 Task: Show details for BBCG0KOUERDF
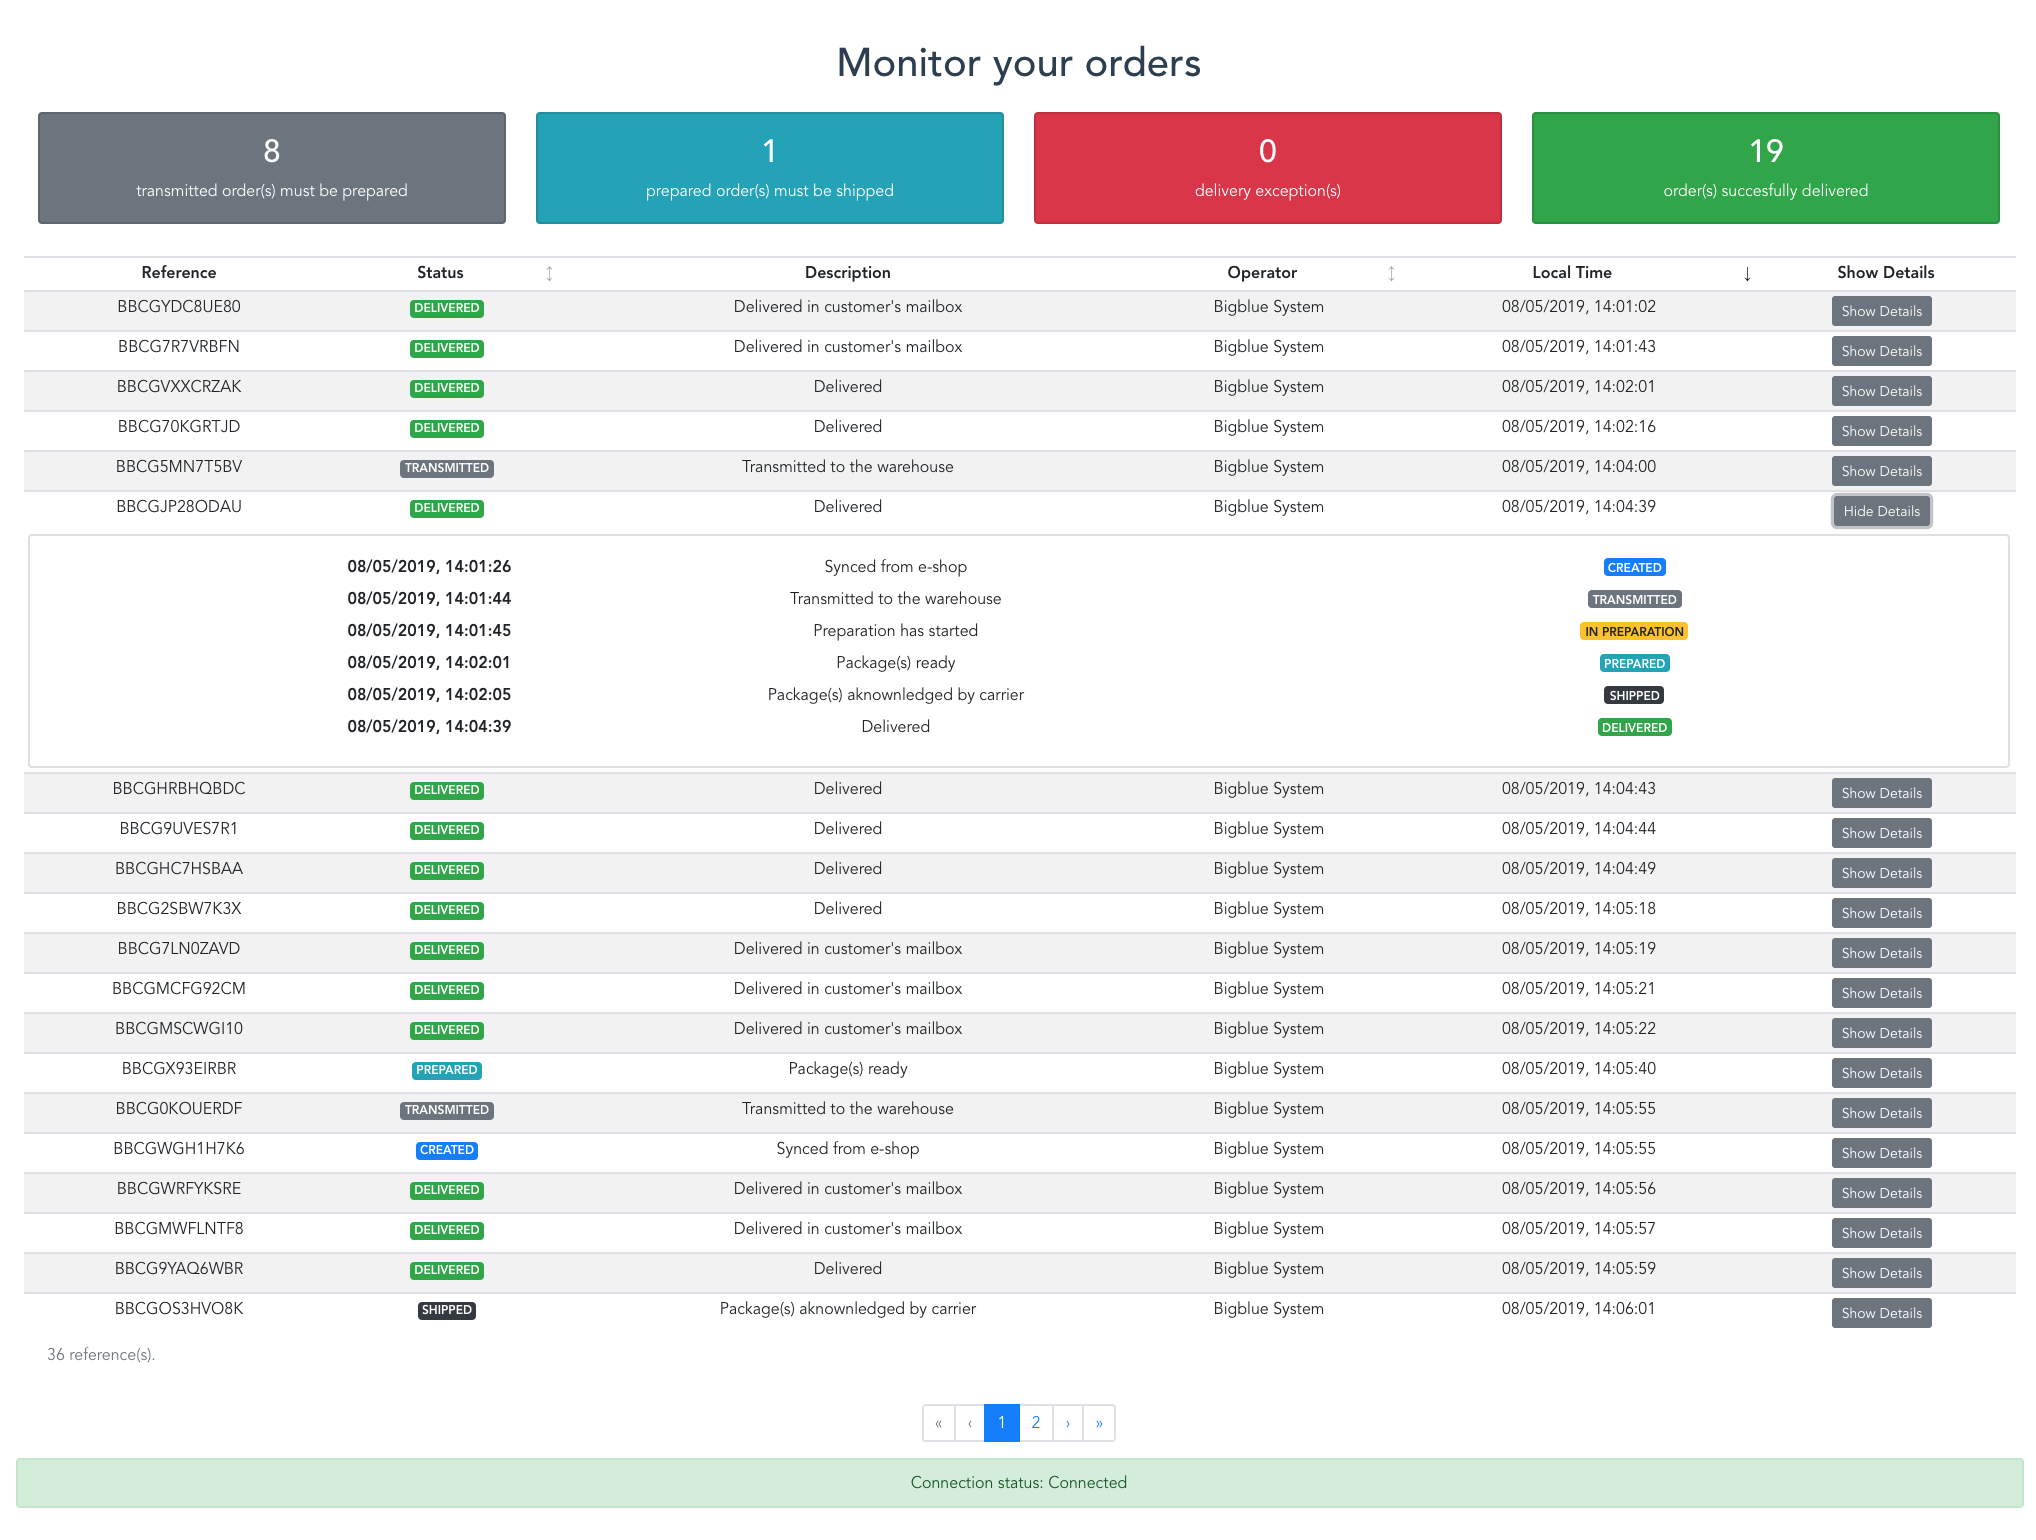pos(1881,1113)
